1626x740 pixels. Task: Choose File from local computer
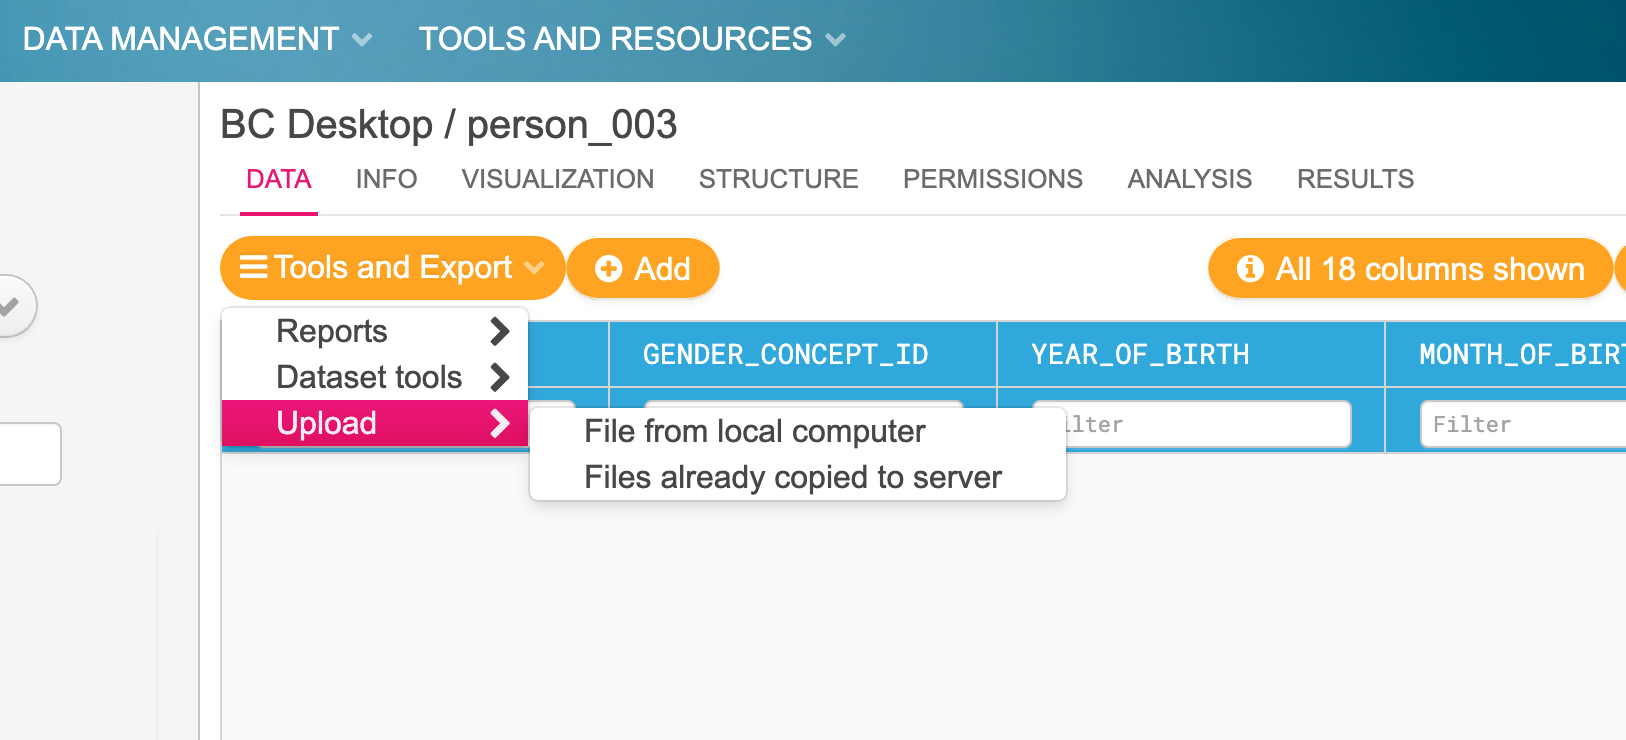click(798, 431)
